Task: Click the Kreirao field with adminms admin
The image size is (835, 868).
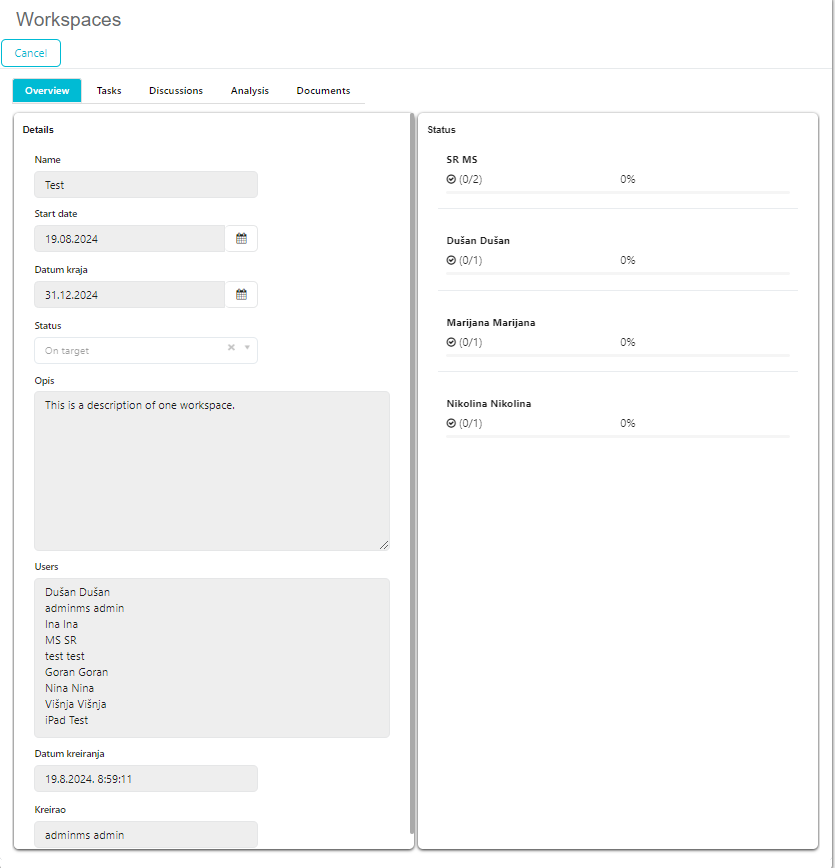Action: click(146, 835)
